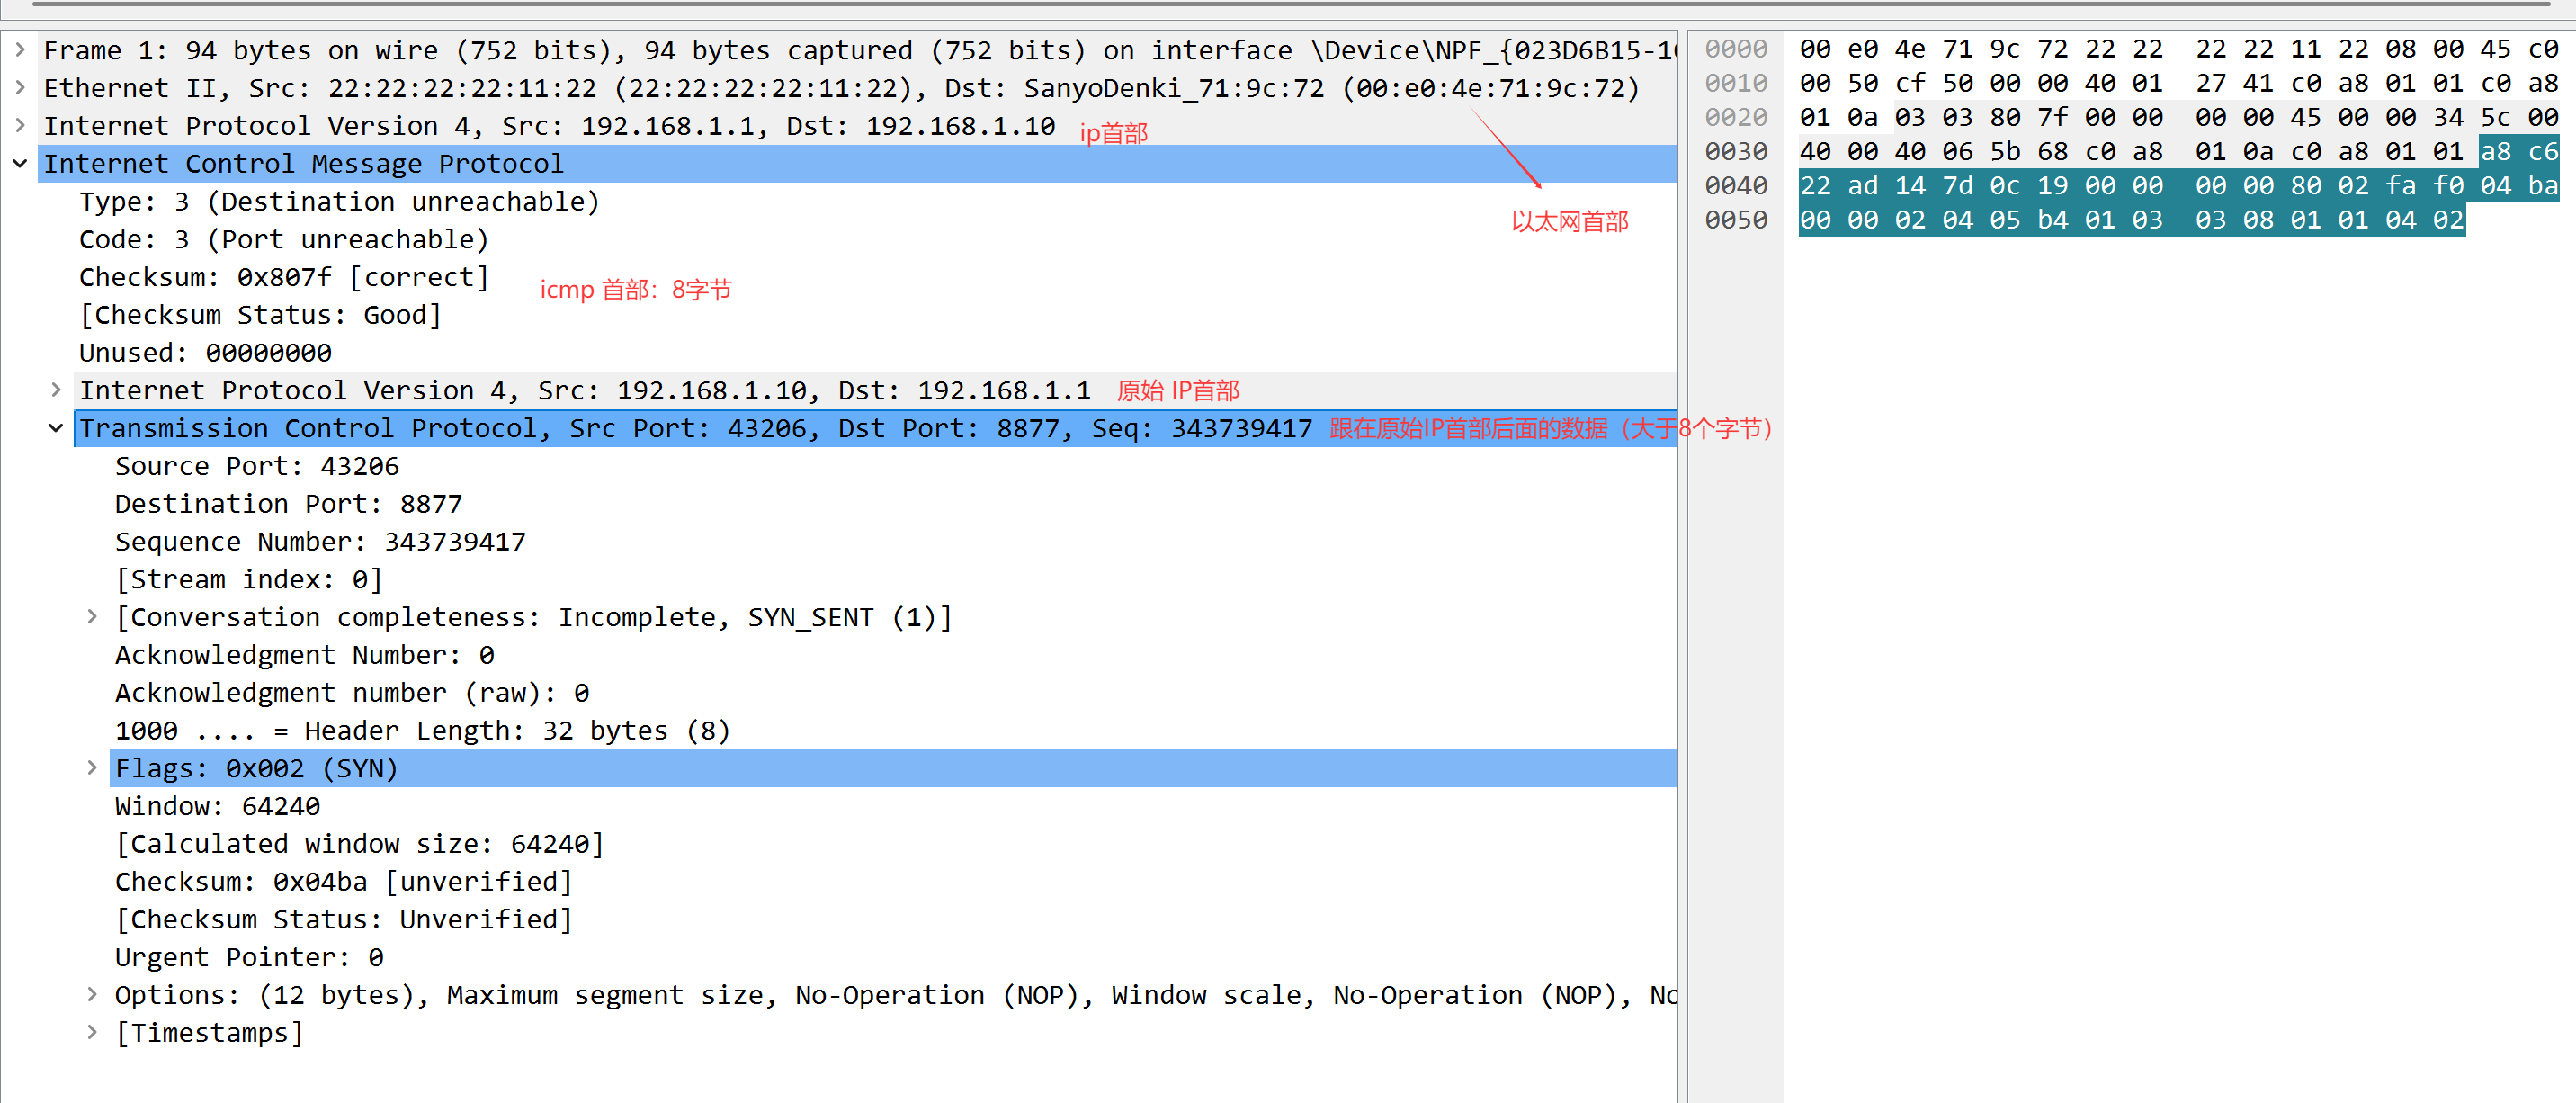The height and width of the screenshot is (1103, 2576).
Task: Click hex offset 0040 row label
Action: (x=1735, y=185)
